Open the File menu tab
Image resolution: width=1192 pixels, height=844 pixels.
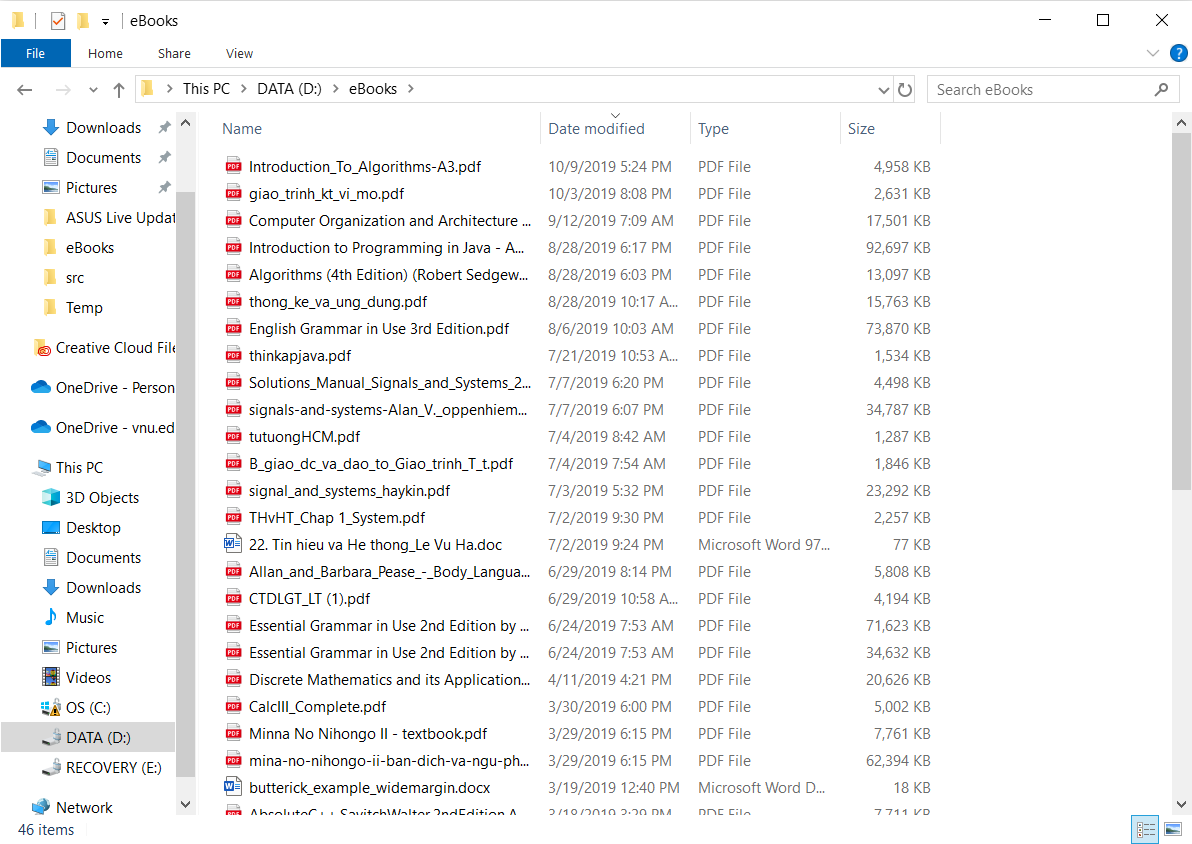coord(36,53)
